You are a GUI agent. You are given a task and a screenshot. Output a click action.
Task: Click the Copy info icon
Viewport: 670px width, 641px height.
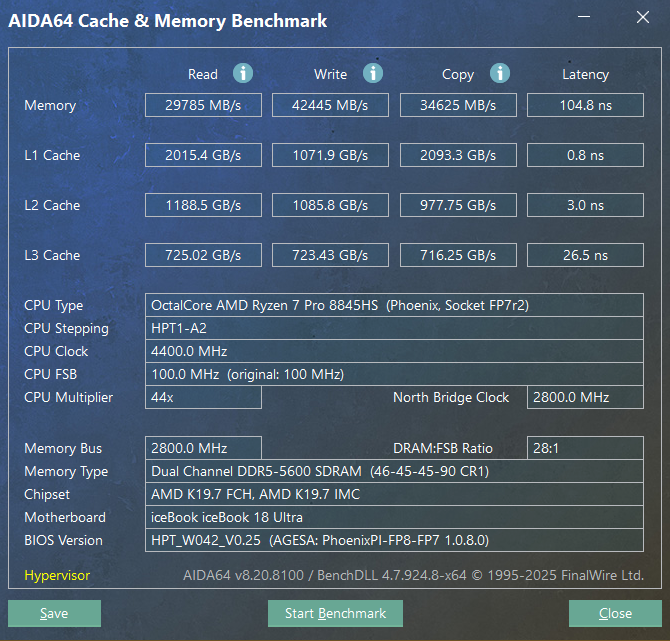pyautogui.click(x=500, y=73)
